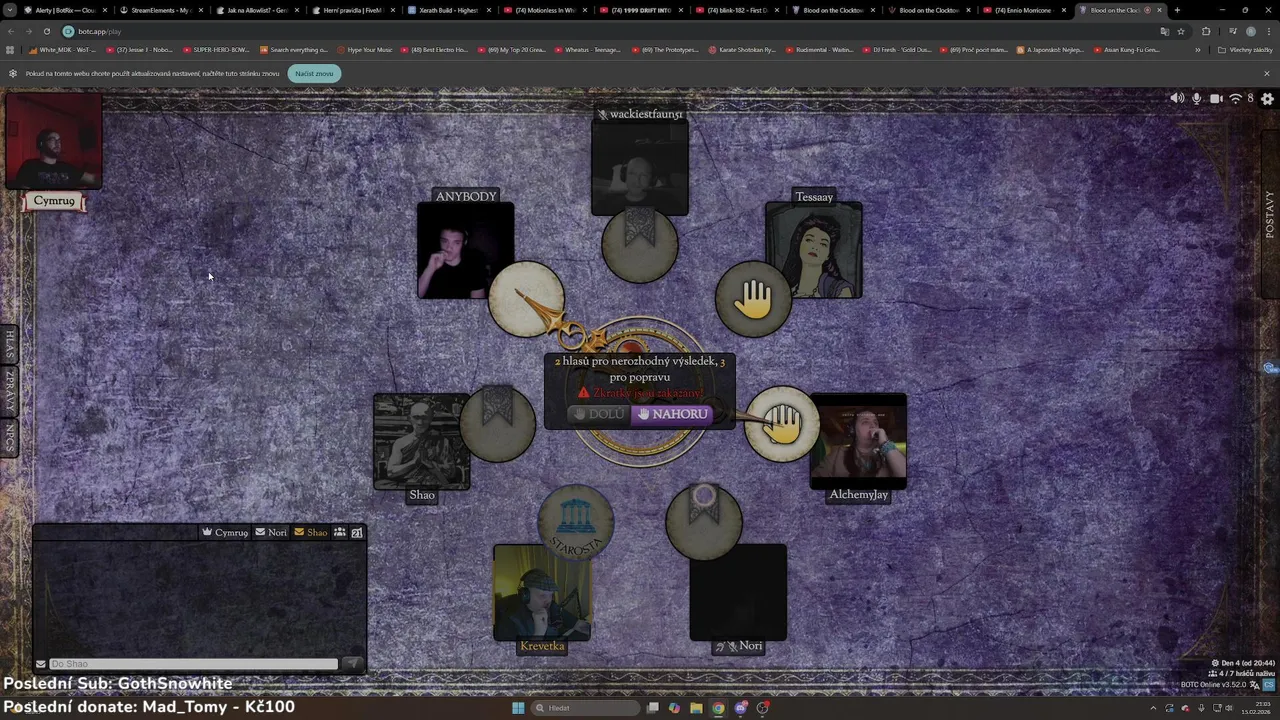Vote NAHORU hand up button

(x=672, y=414)
